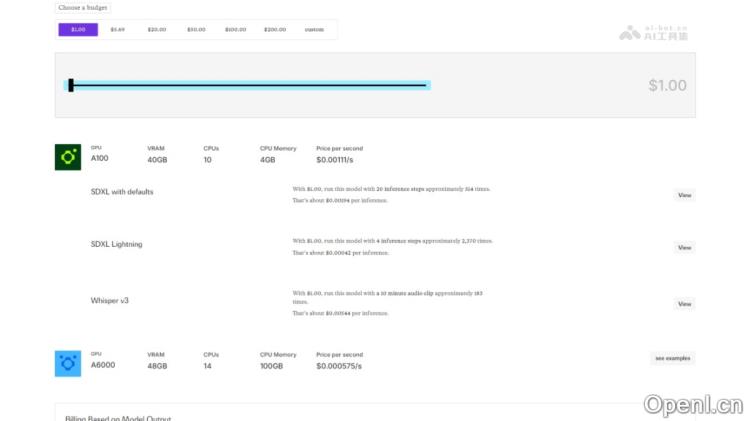Set budget to $200.00

click(x=274, y=30)
